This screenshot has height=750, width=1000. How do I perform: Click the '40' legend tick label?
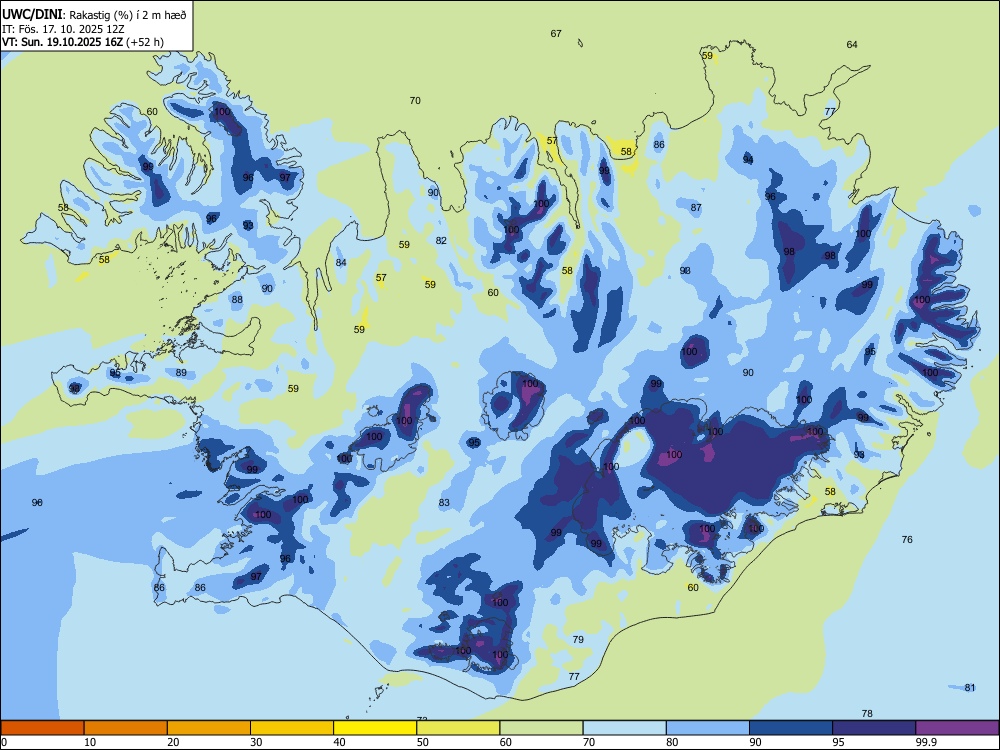coord(340,742)
